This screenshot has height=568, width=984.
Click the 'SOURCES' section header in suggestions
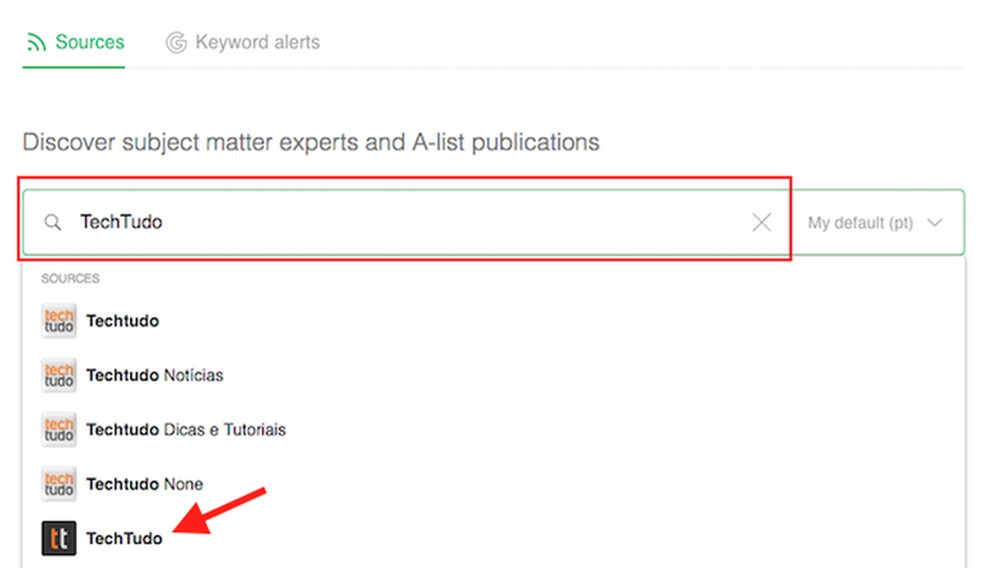pos(70,278)
